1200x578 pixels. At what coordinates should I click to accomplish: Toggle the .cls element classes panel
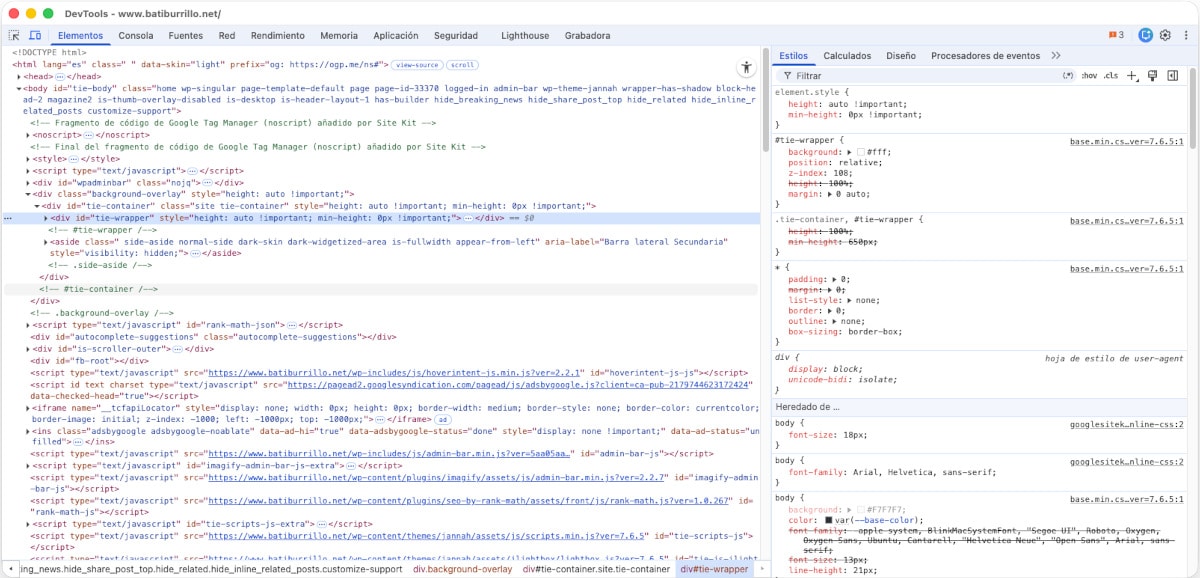click(x=1111, y=76)
